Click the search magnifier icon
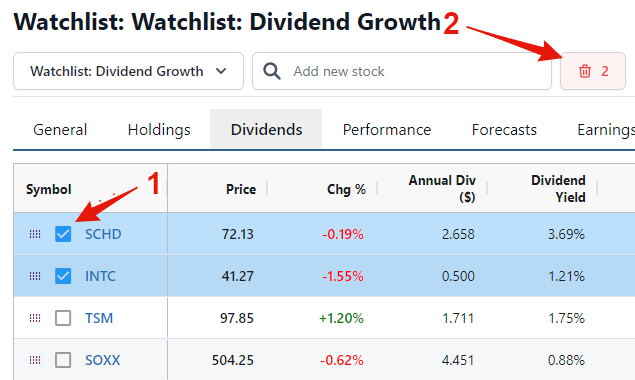The image size is (635, 380). [271, 71]
